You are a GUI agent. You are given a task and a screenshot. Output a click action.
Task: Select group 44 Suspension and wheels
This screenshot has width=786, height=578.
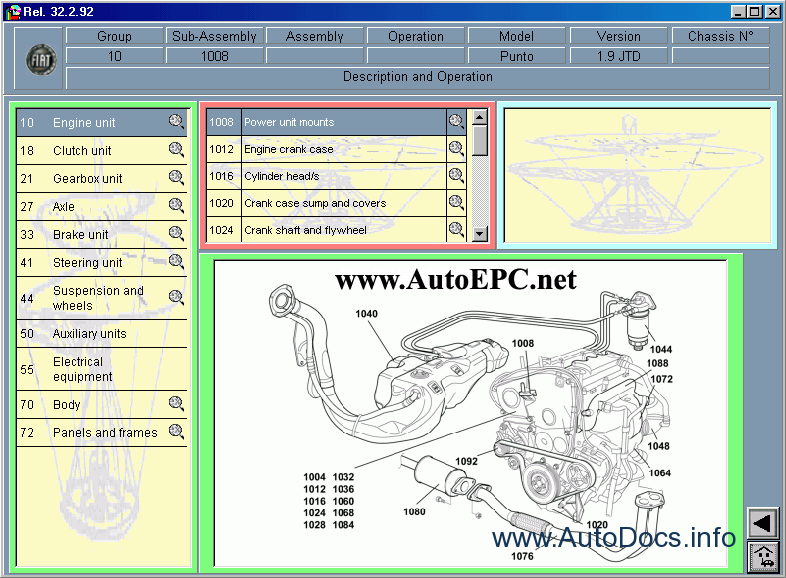tap(102, 298)
